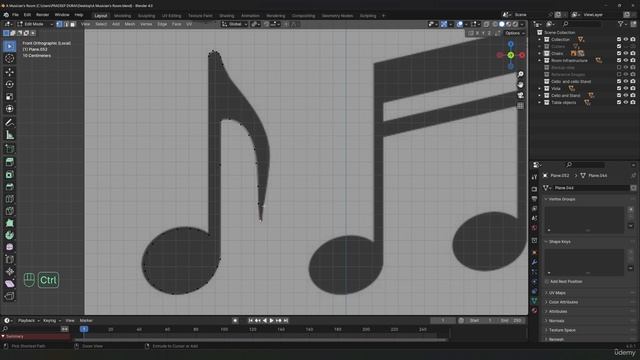640x360 pixels.
Task: Expand the Viola collection
Action: click(540, 88)
